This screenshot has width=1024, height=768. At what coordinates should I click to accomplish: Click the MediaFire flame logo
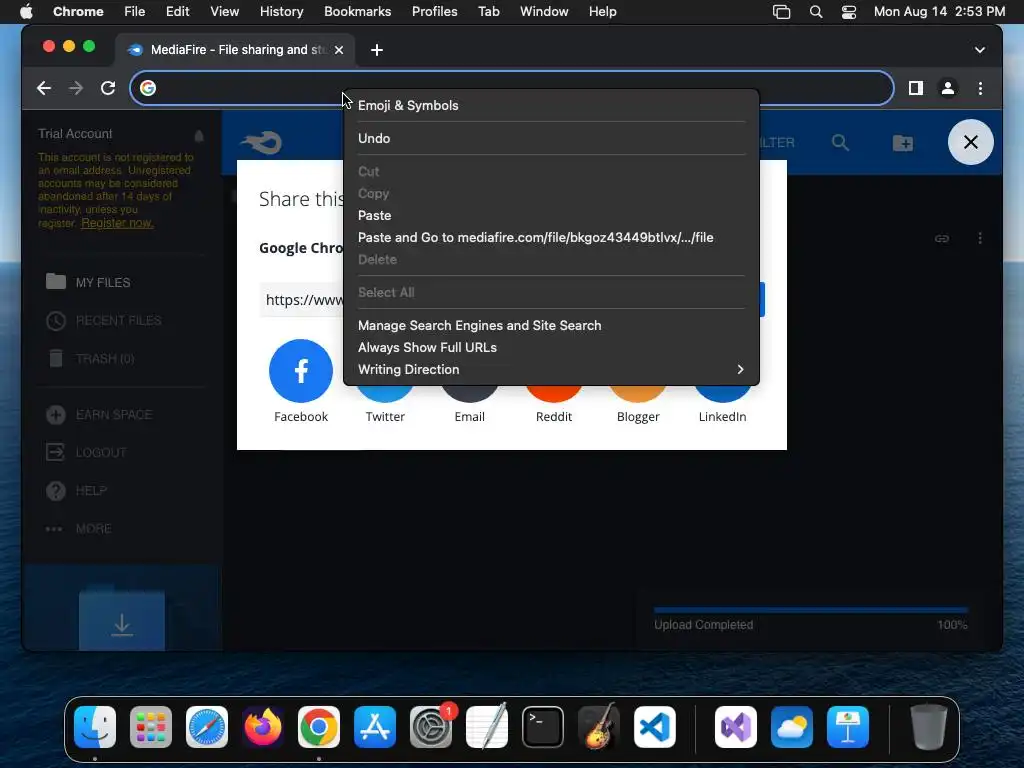click(261, 142)
